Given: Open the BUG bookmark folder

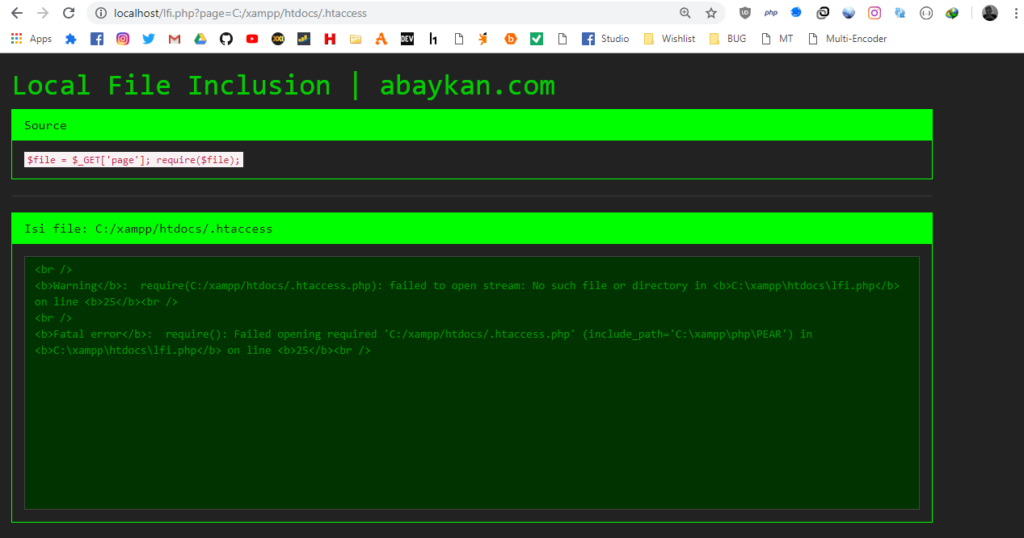Looking at the screenshot, I should [x=728, y=39].
